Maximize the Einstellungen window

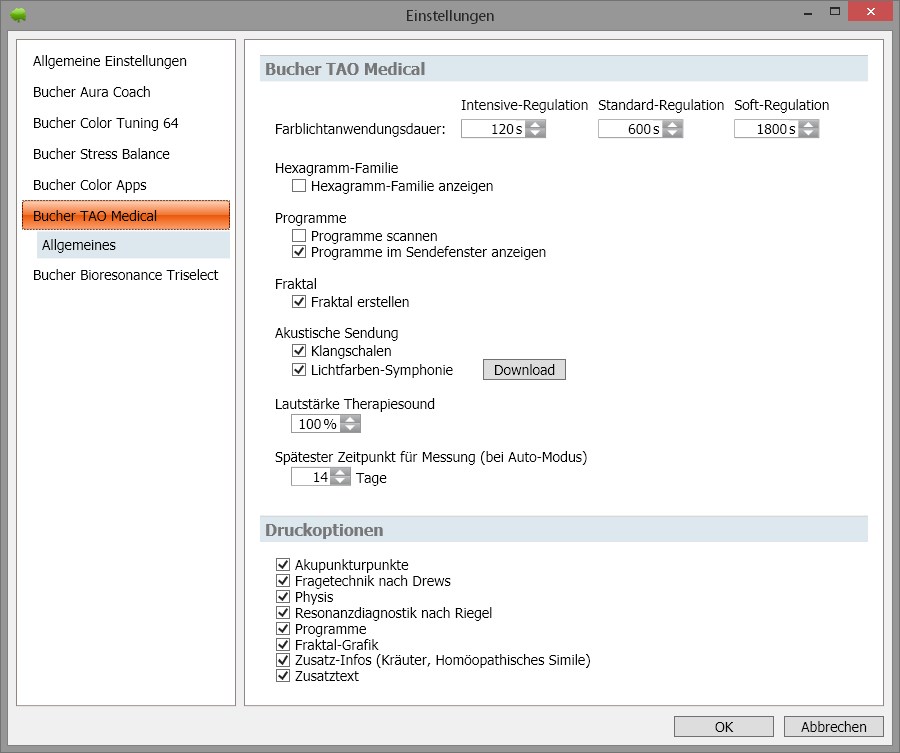pos(835,11)
